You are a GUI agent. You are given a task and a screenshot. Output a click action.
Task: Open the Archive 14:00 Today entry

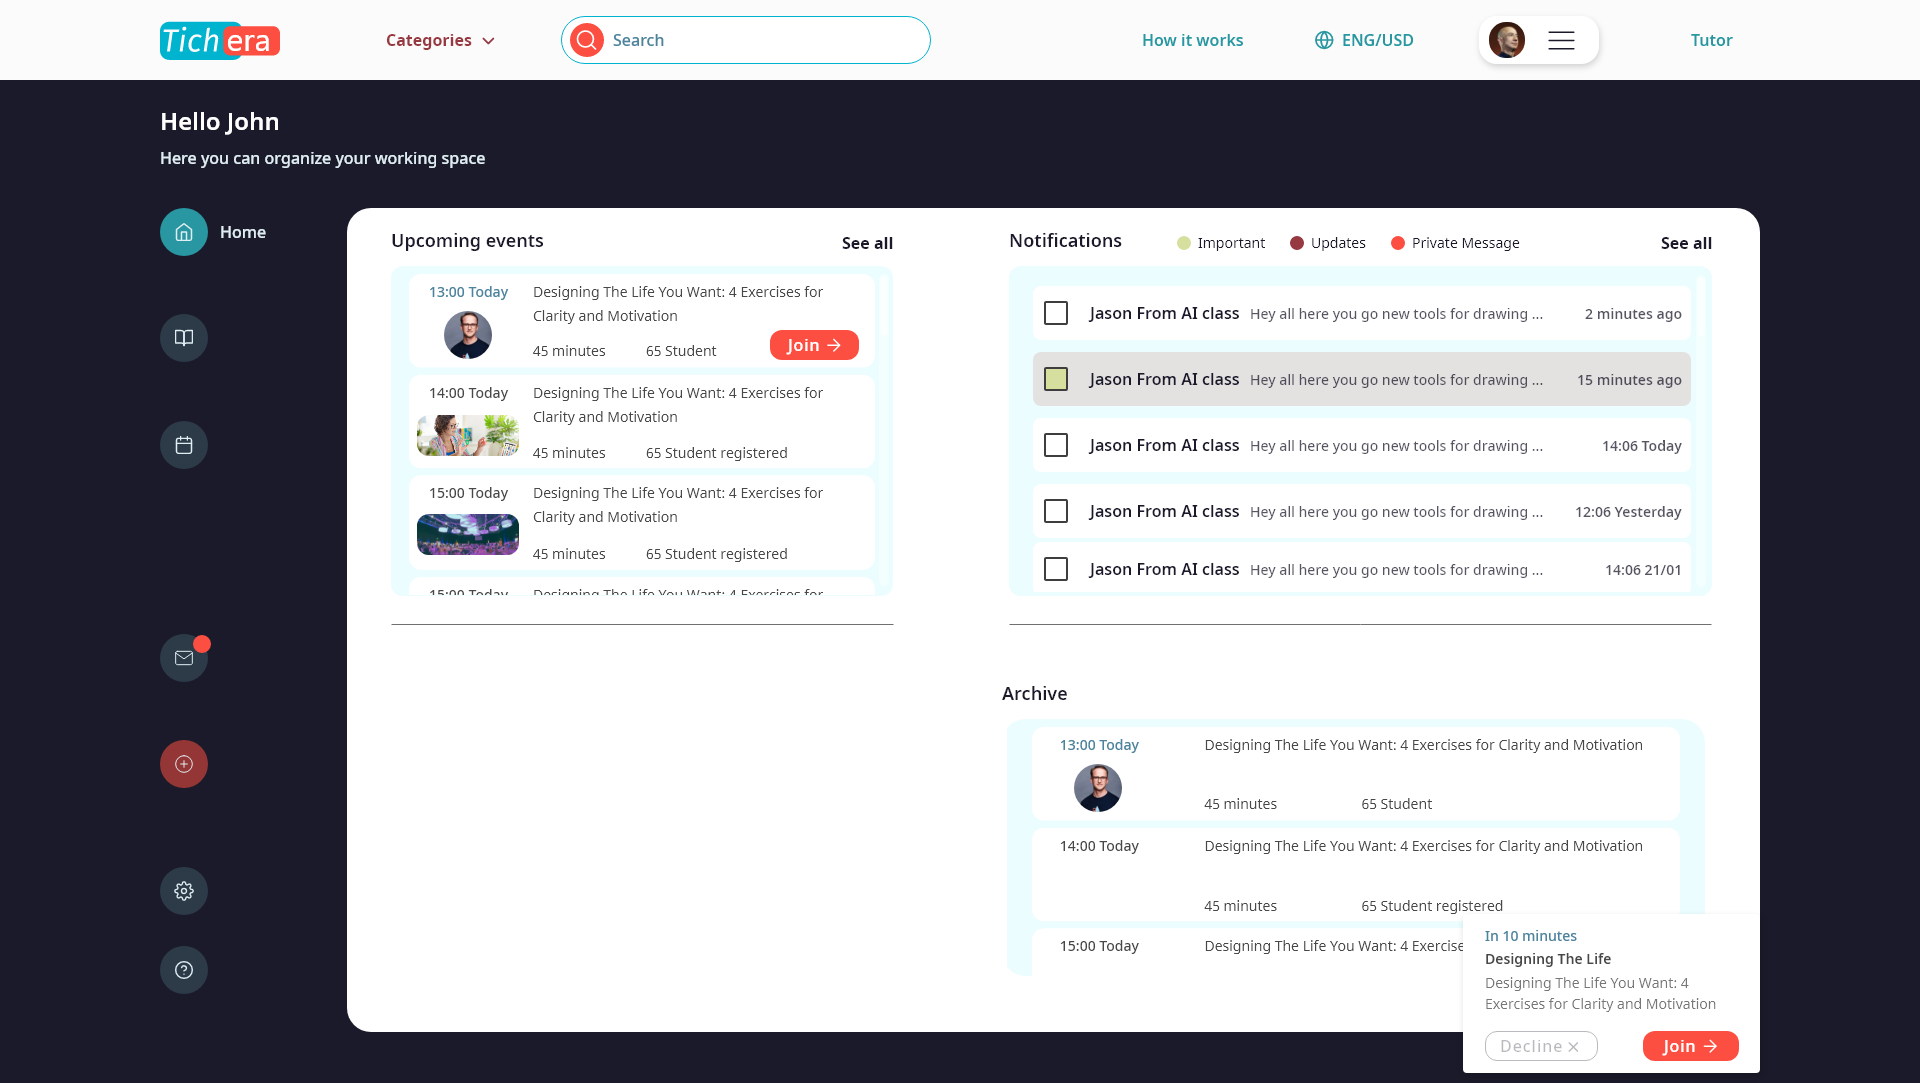point(1356,875)
